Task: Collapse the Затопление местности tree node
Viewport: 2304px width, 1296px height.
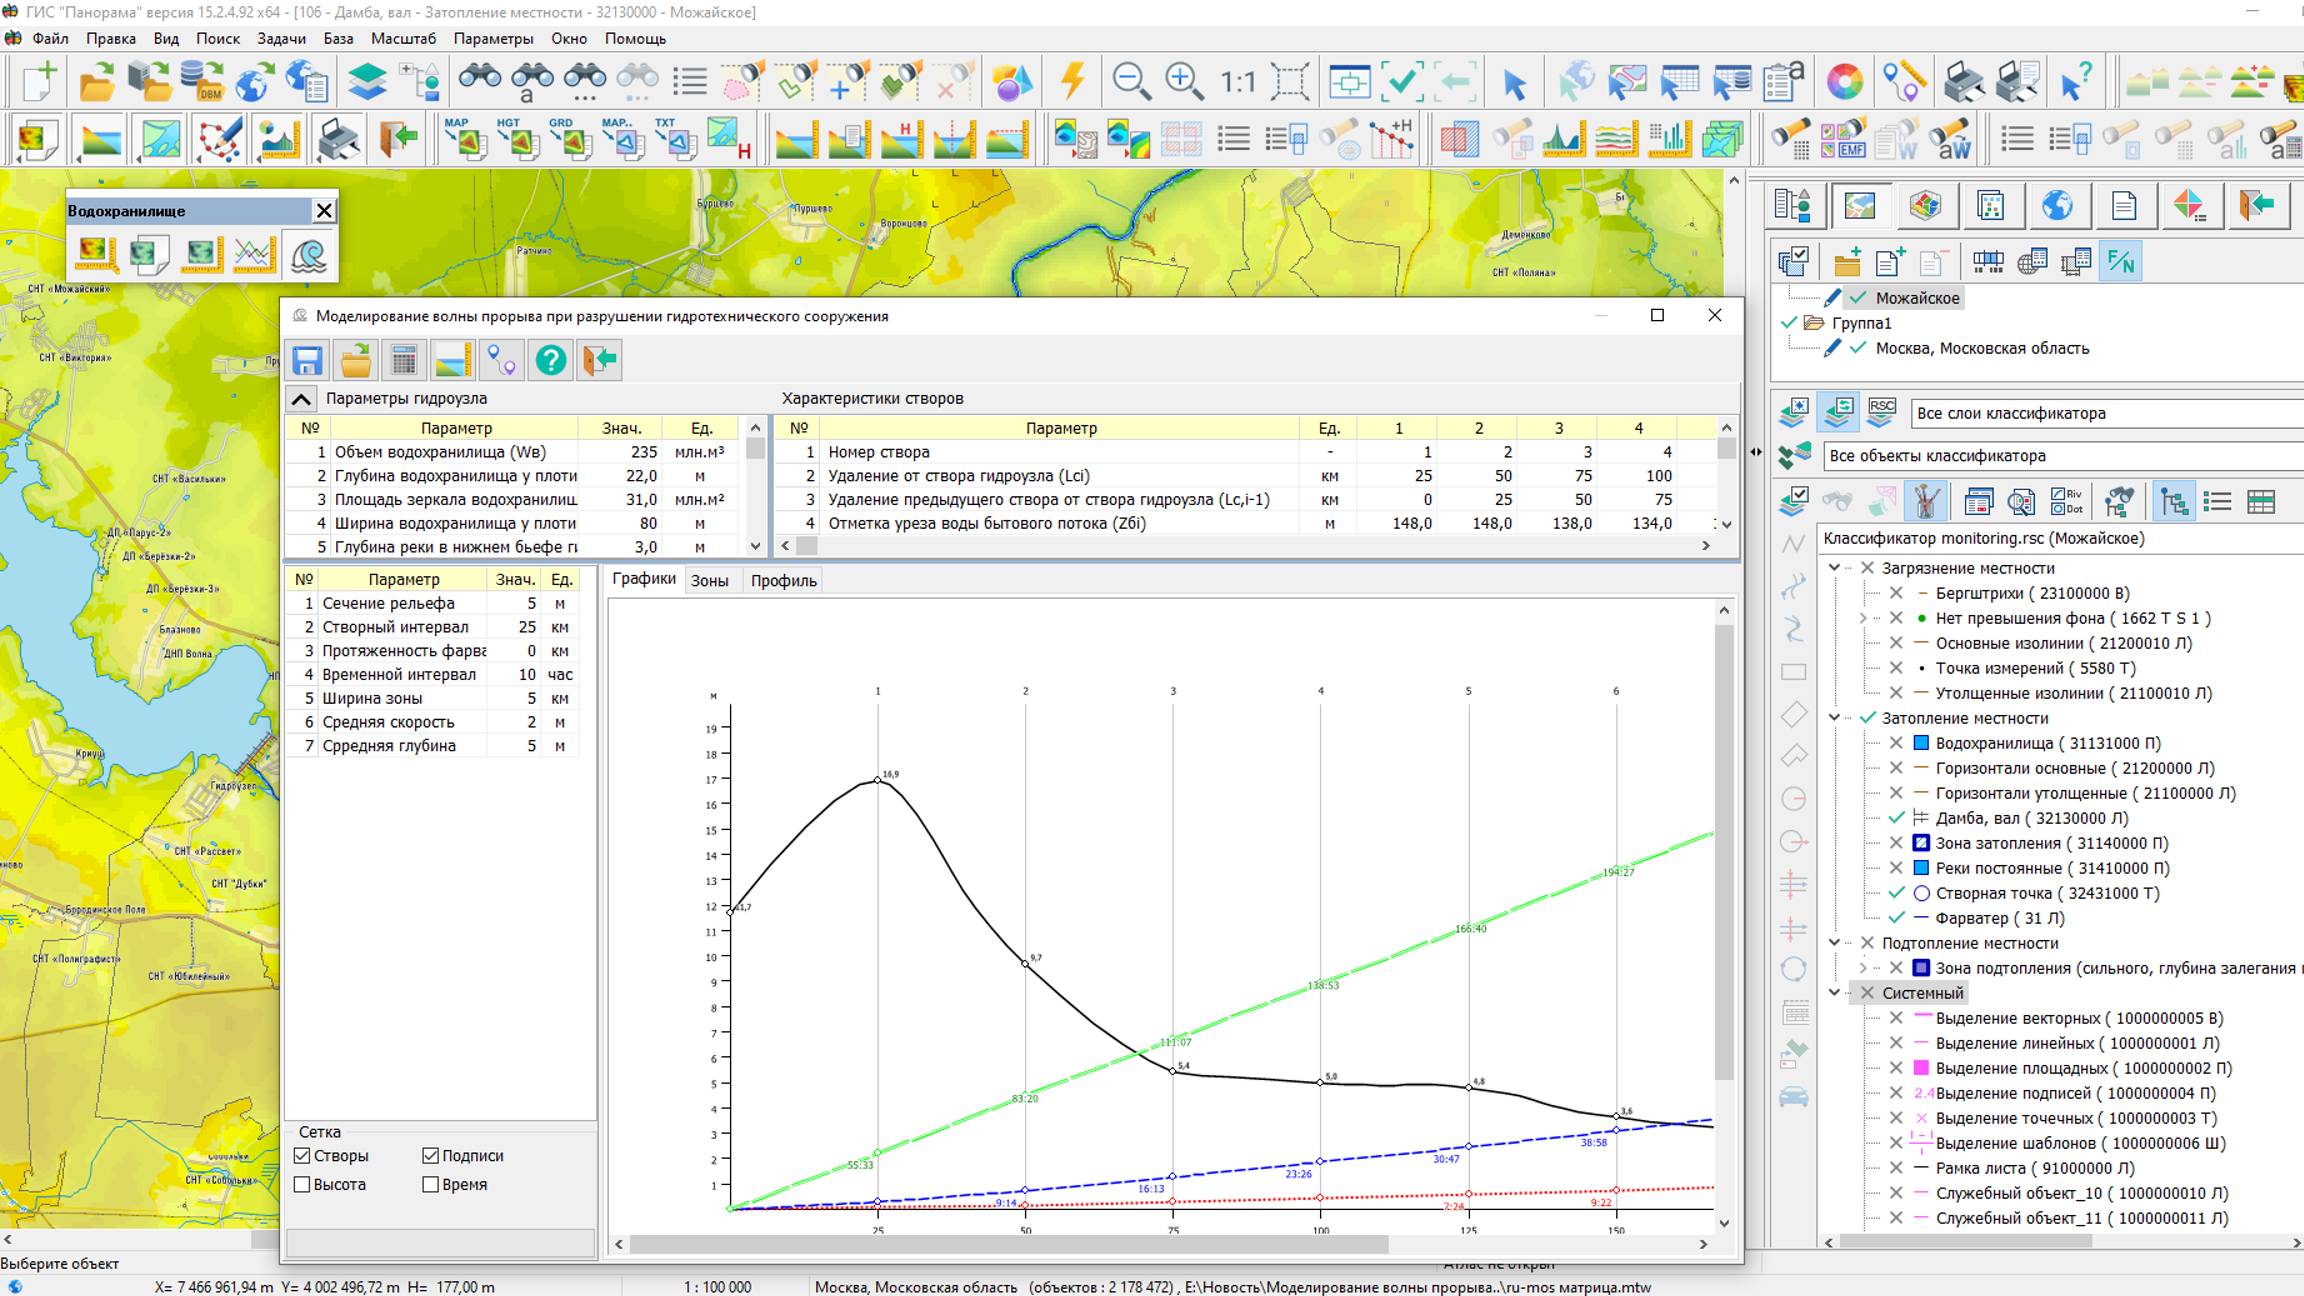Action: [1834, 718]
